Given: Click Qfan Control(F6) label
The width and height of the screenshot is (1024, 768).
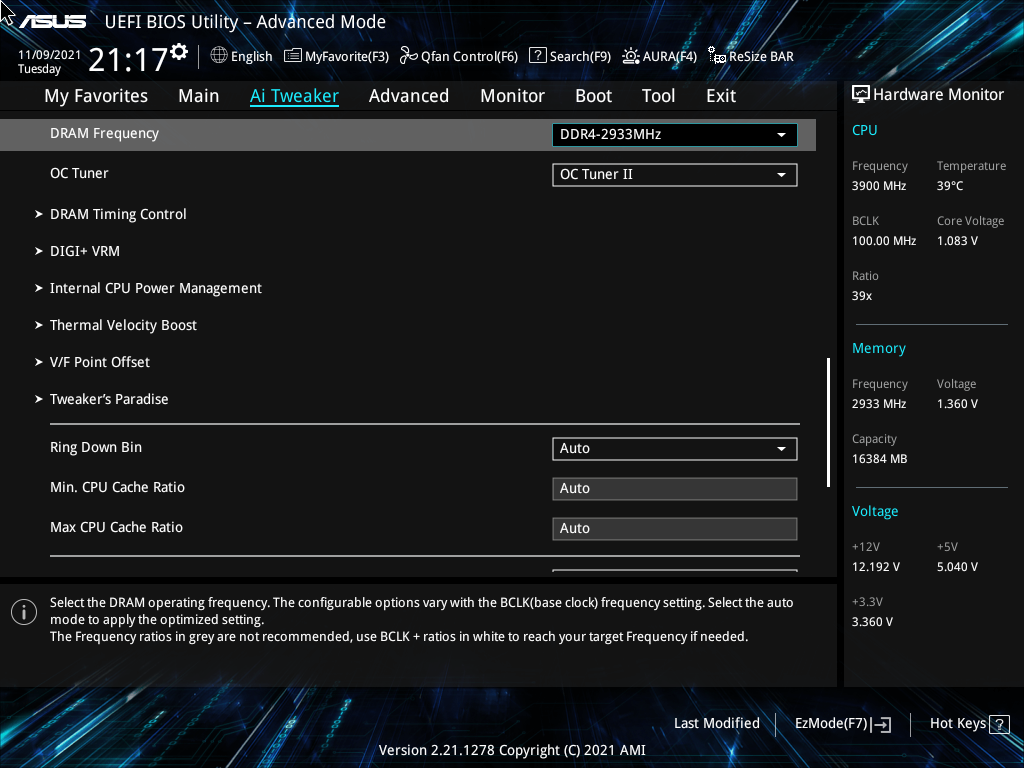Looking at the screenshot, I should pos(470,57).
